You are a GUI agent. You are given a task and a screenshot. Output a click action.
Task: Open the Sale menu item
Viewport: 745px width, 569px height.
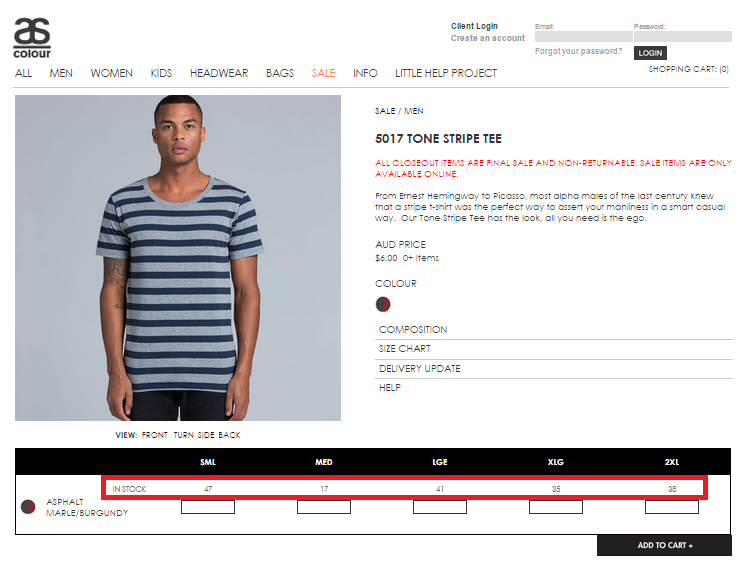point(323,73)
